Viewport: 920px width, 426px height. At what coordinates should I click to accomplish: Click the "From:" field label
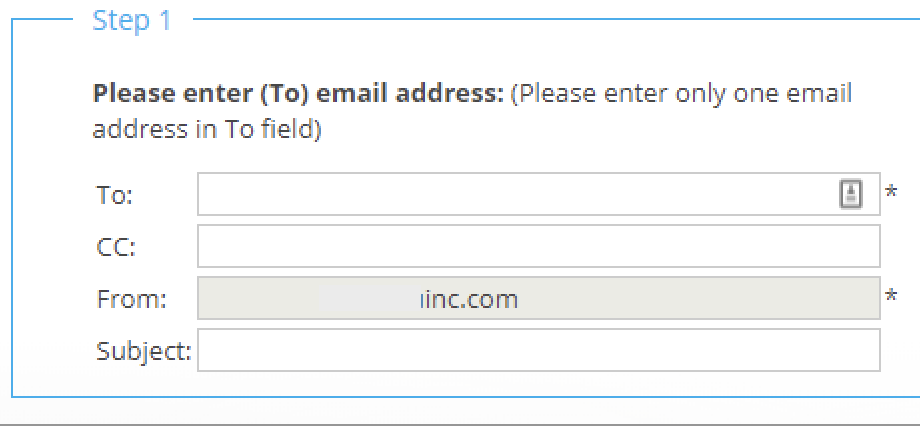pos(131,299)
